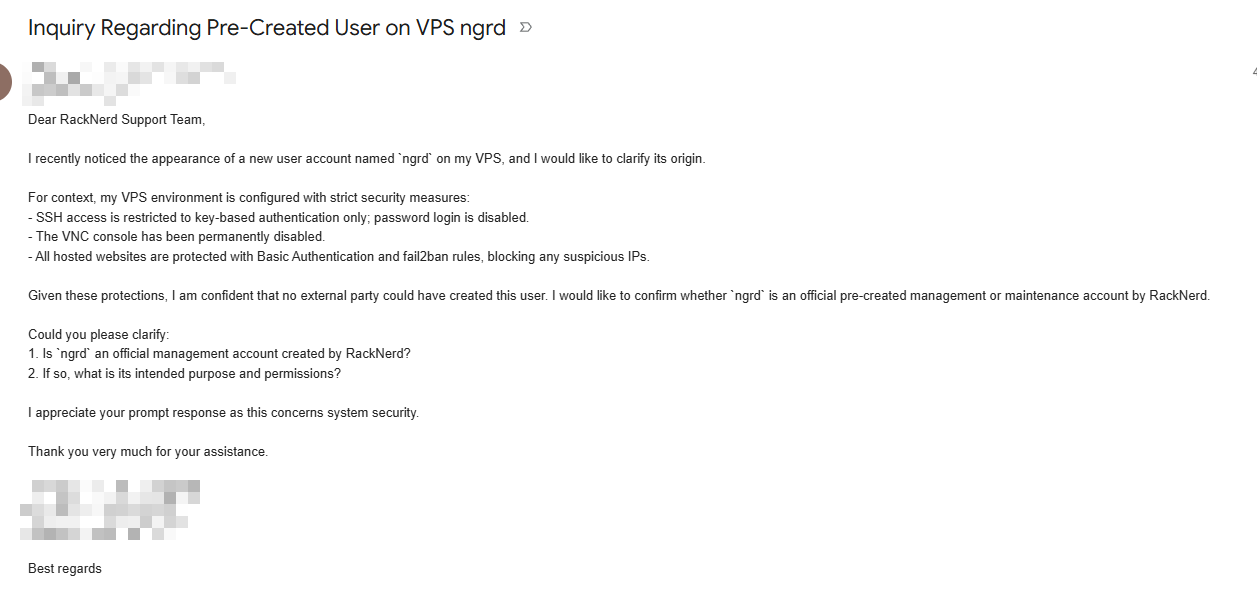1257x616 pixels.
Task: Click the blurred sender name
Action: pos(130,72)
